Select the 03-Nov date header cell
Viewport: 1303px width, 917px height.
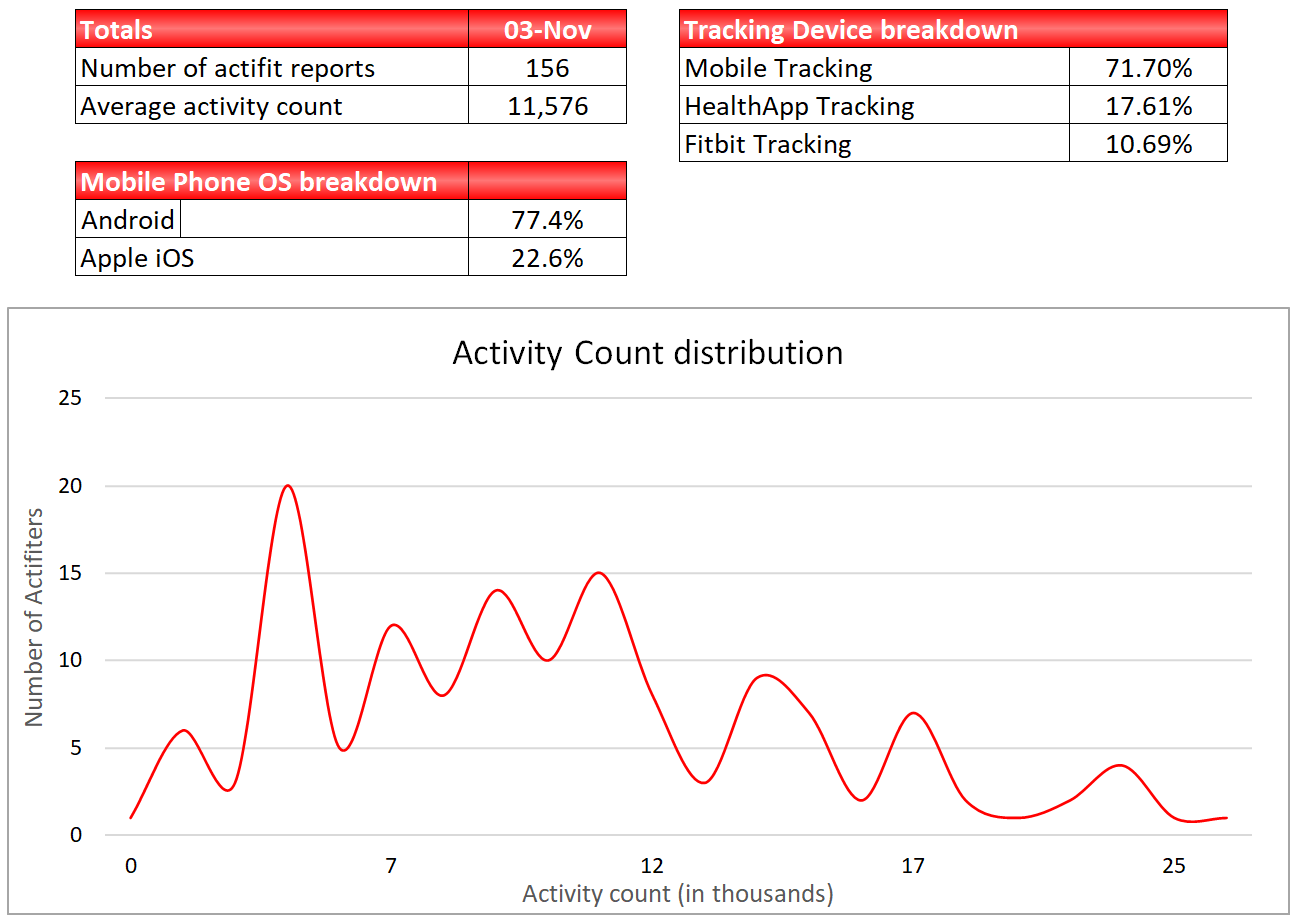(x=547, y=29)
